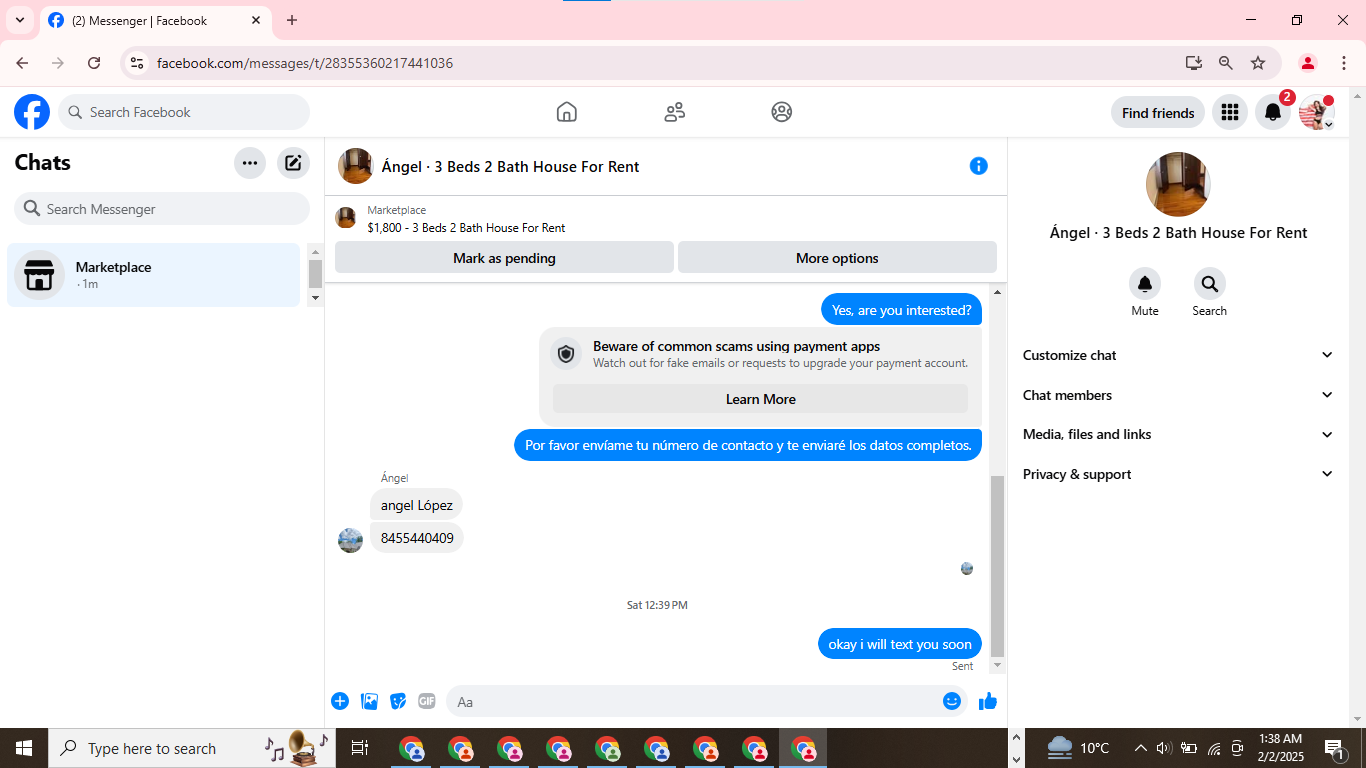
Task: Start a new message with compose icon
Action: coord(293,163)
